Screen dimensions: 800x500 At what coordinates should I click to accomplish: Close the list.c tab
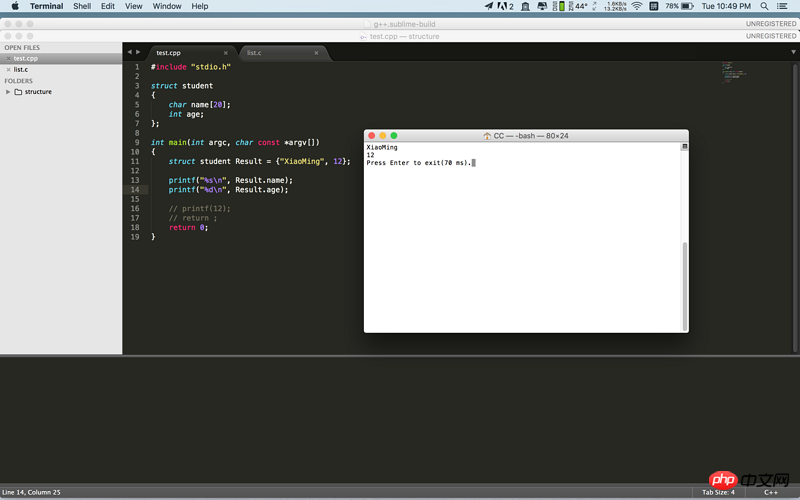316,53
